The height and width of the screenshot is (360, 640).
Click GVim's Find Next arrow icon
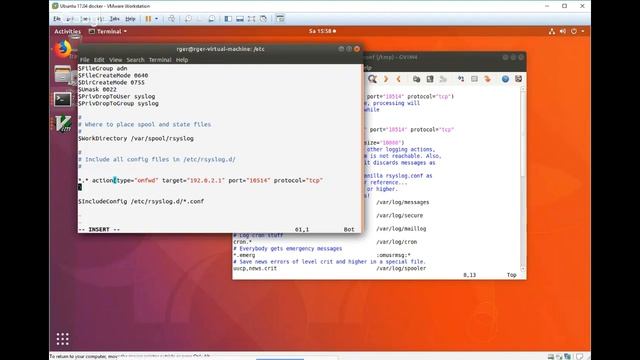(386, 79)
